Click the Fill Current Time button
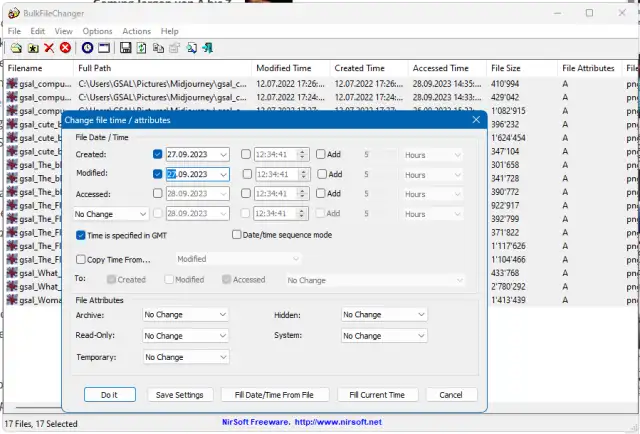The width and height of the screenshot is (640, 434). pos(376,395)
